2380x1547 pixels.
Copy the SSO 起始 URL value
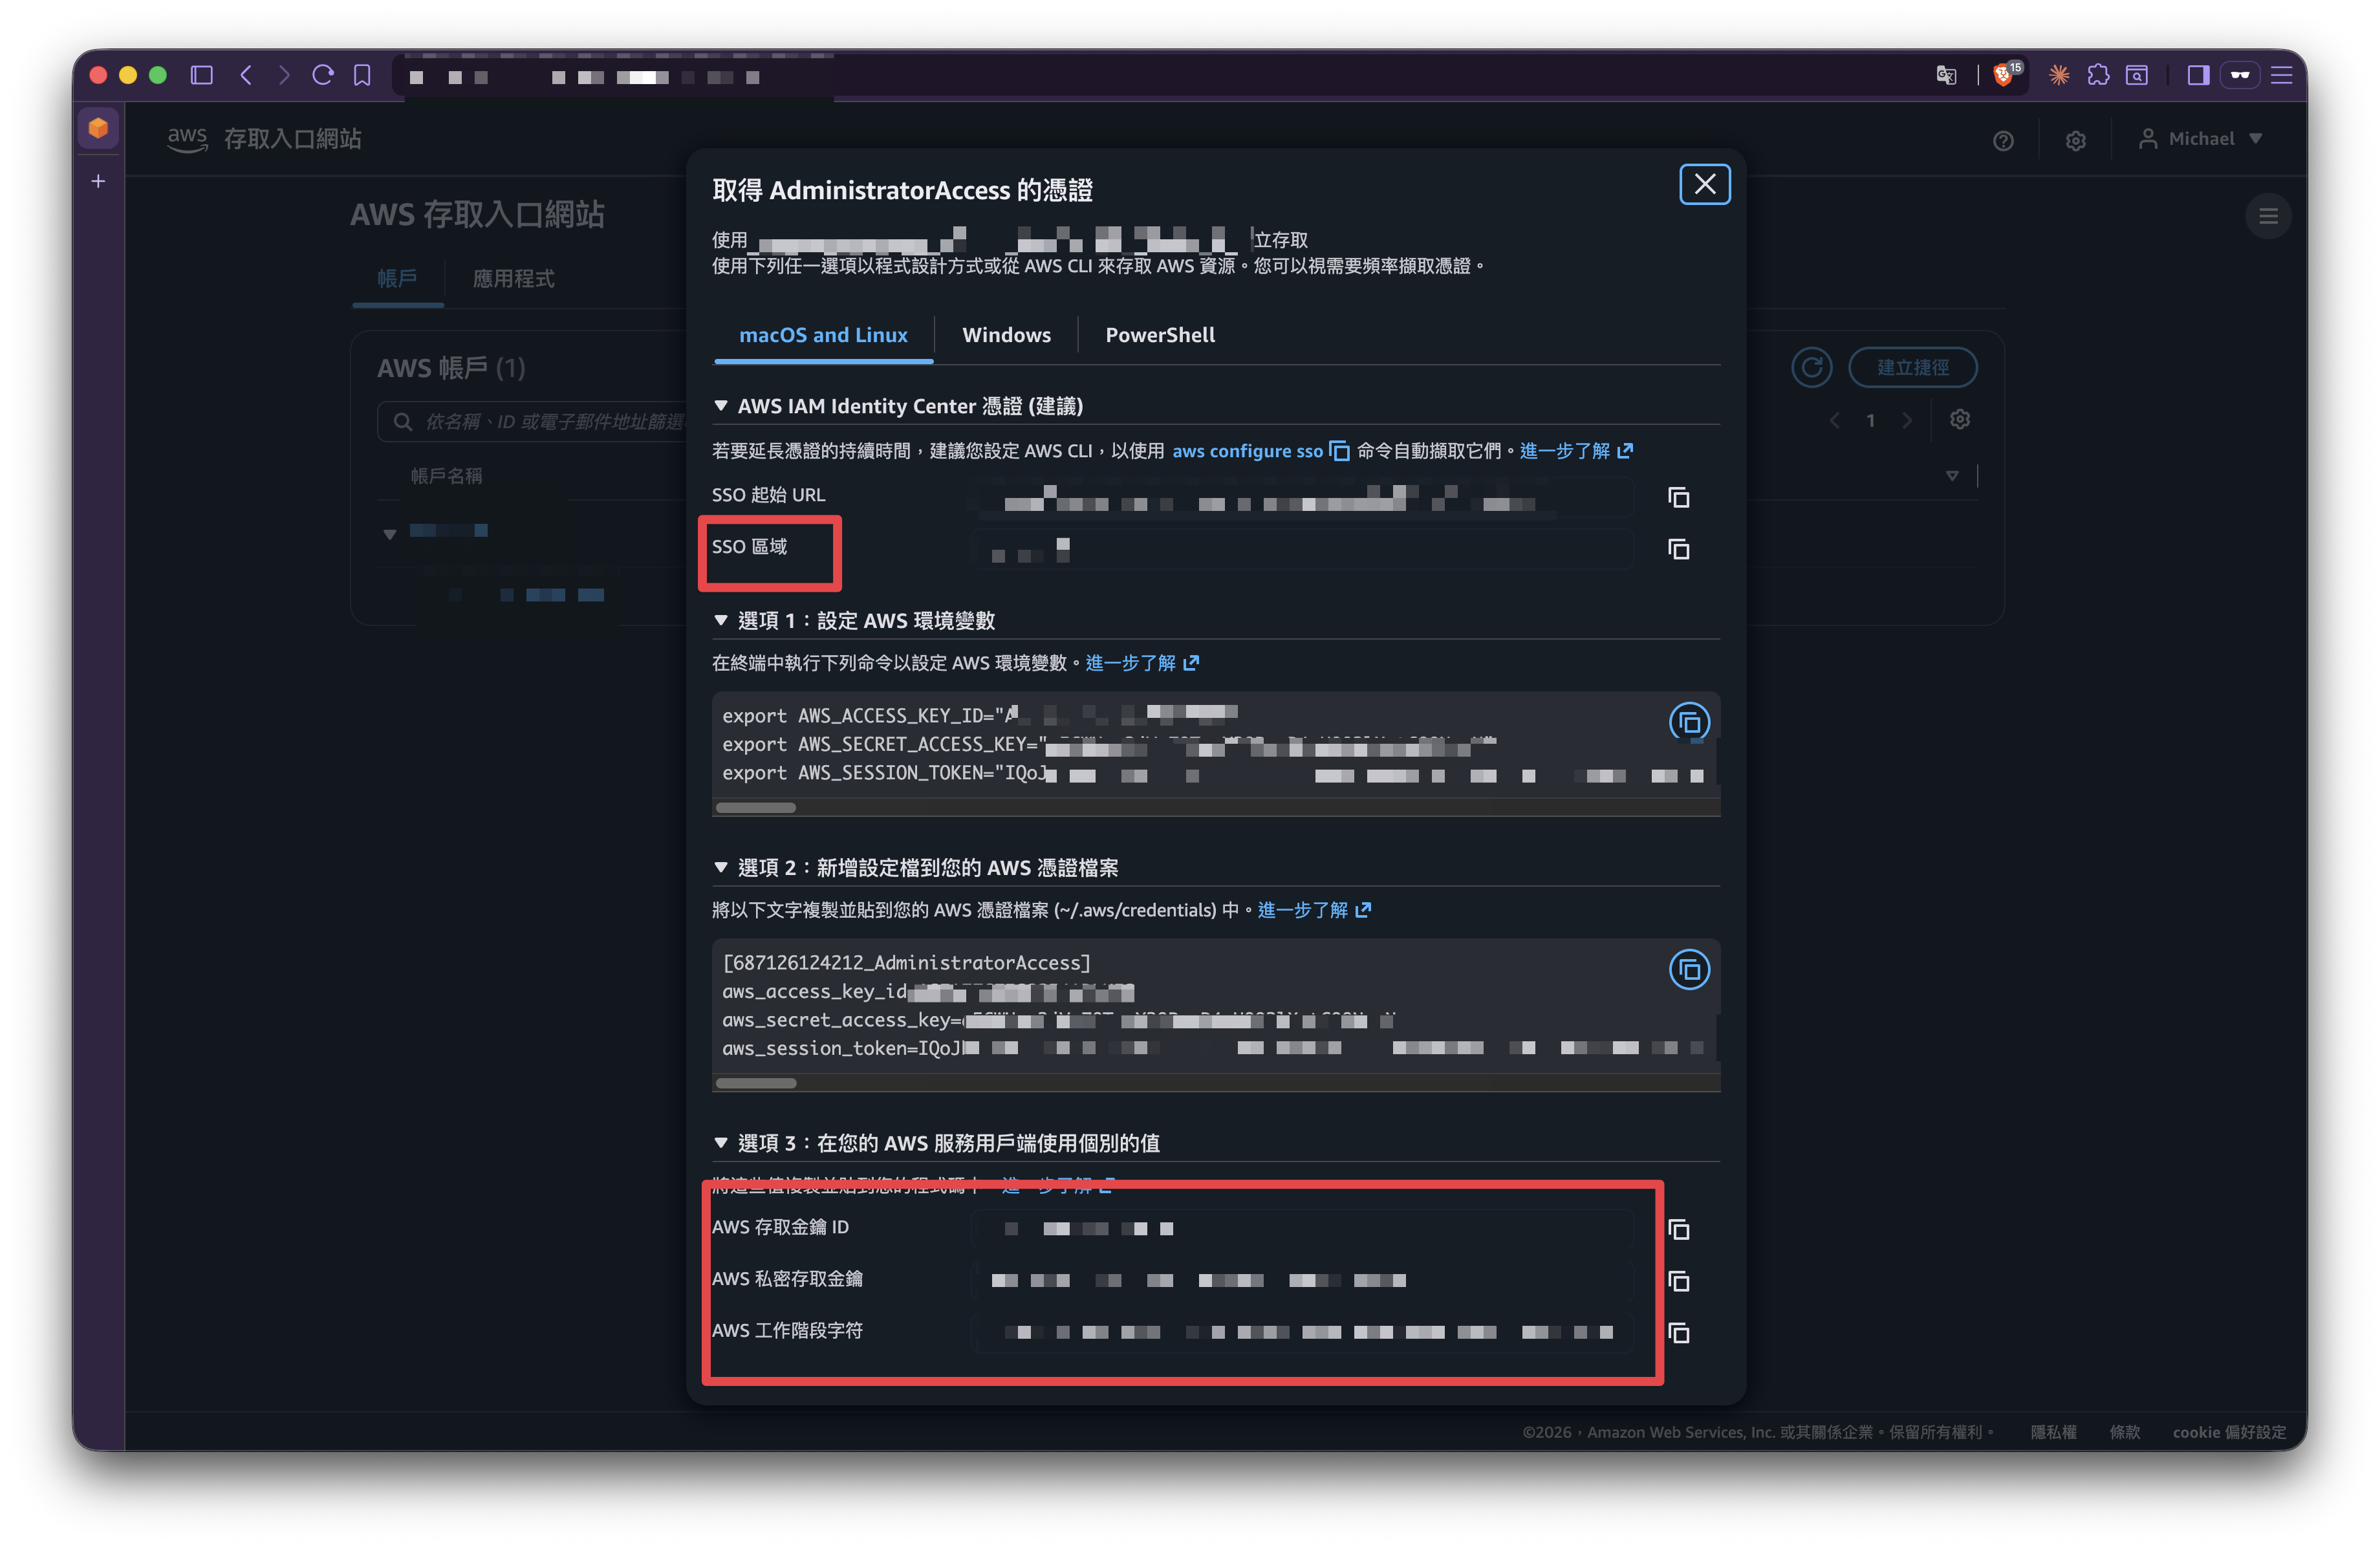tap(1679, 497)
